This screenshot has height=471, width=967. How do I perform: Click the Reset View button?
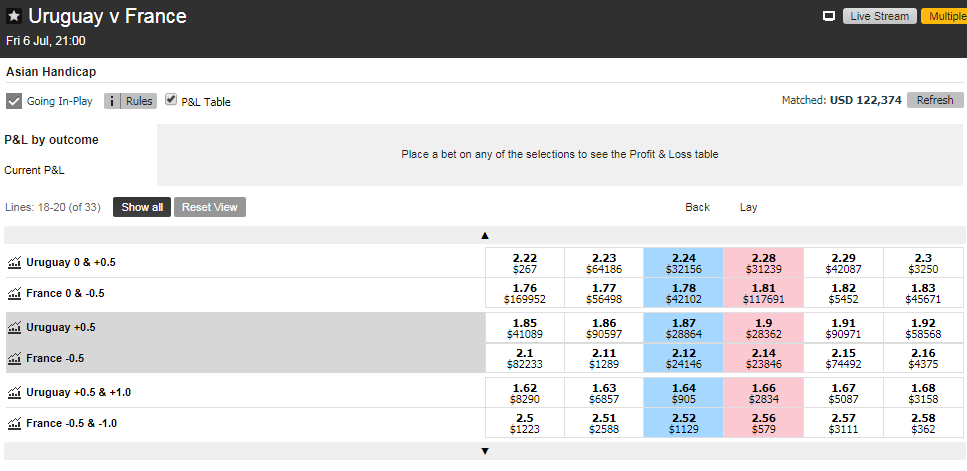tap(210, 207)
